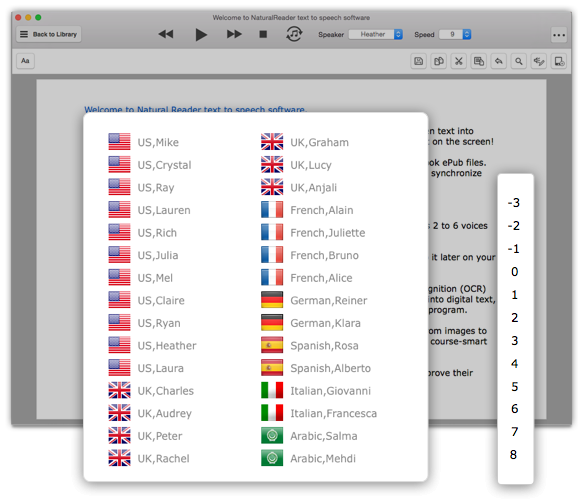The height and width of the screenshot is (499, 578).
Task: Choose the UK,Anjali voice
Action: (x=299, y=187)
